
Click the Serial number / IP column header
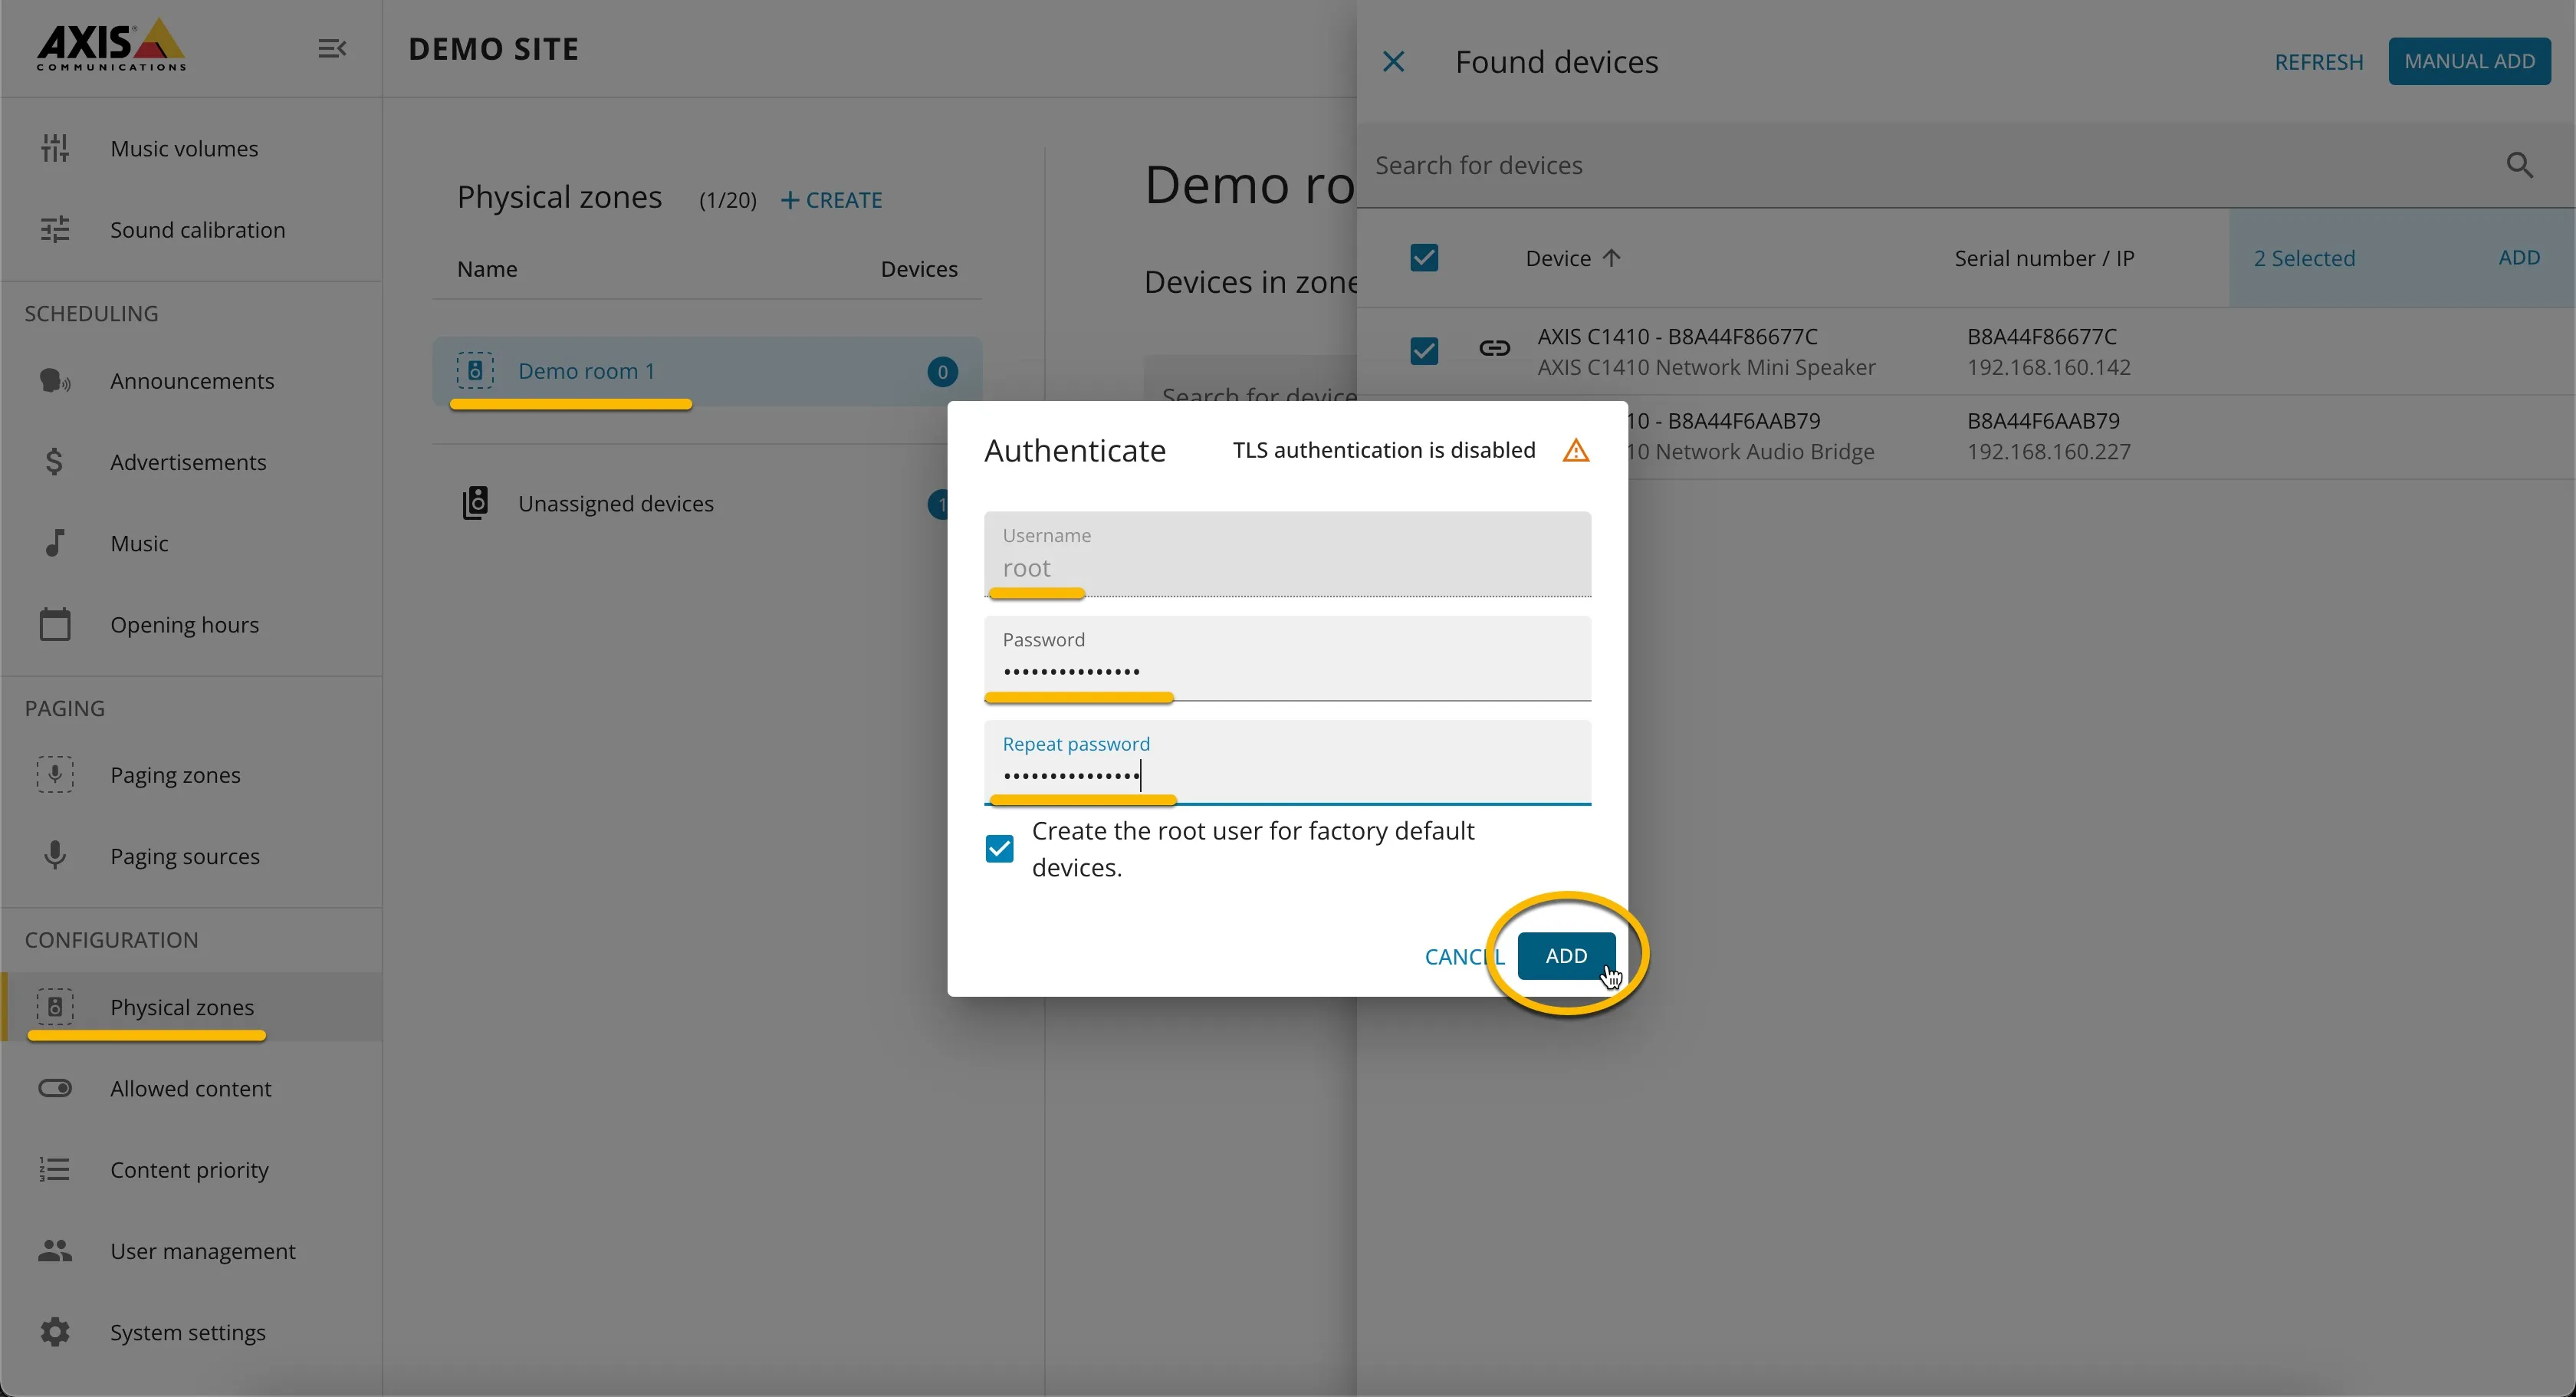(2044, 258)
